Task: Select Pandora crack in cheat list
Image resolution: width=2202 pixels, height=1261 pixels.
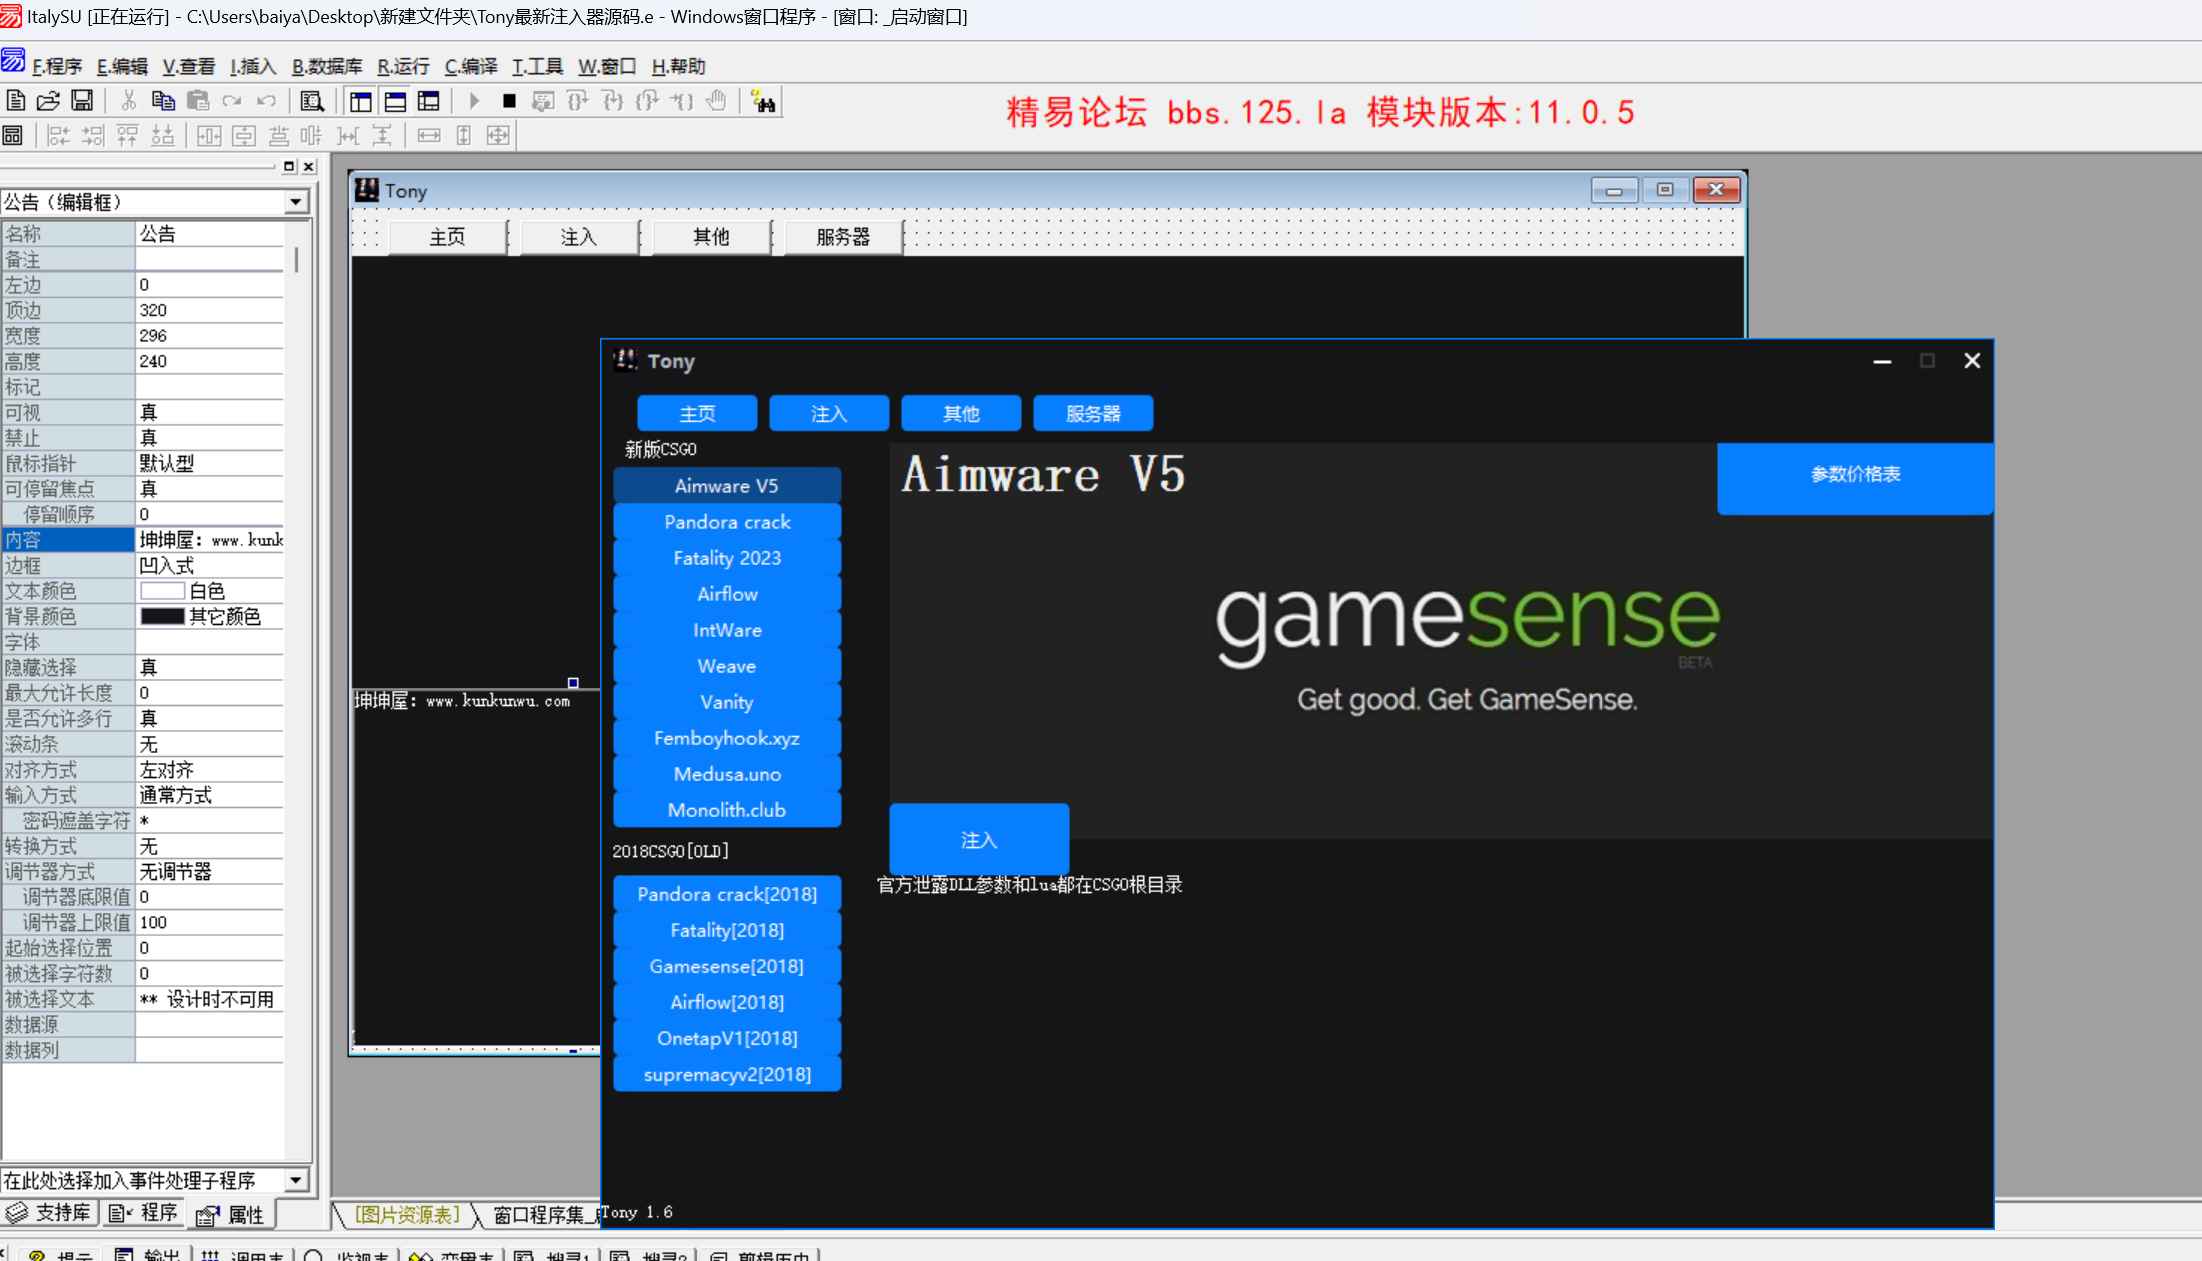Action: click(727, 522)
